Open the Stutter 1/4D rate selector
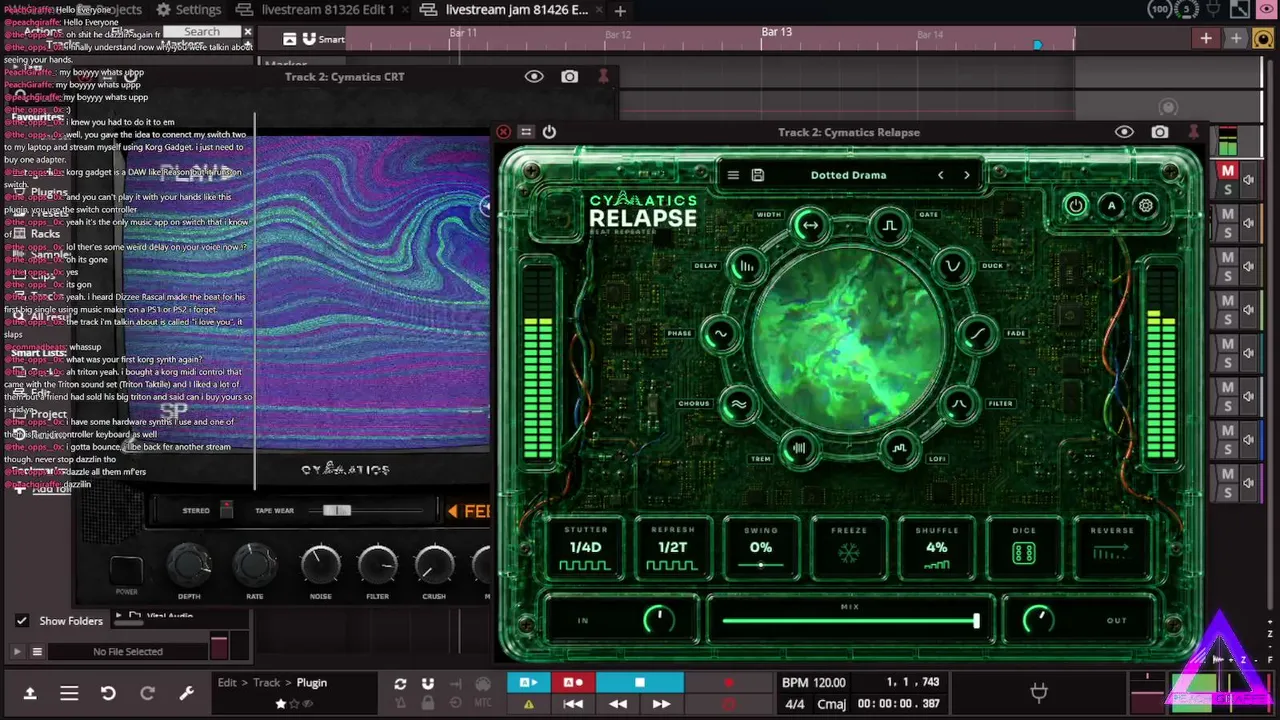 pyautogui.click(x=585, y=548)
